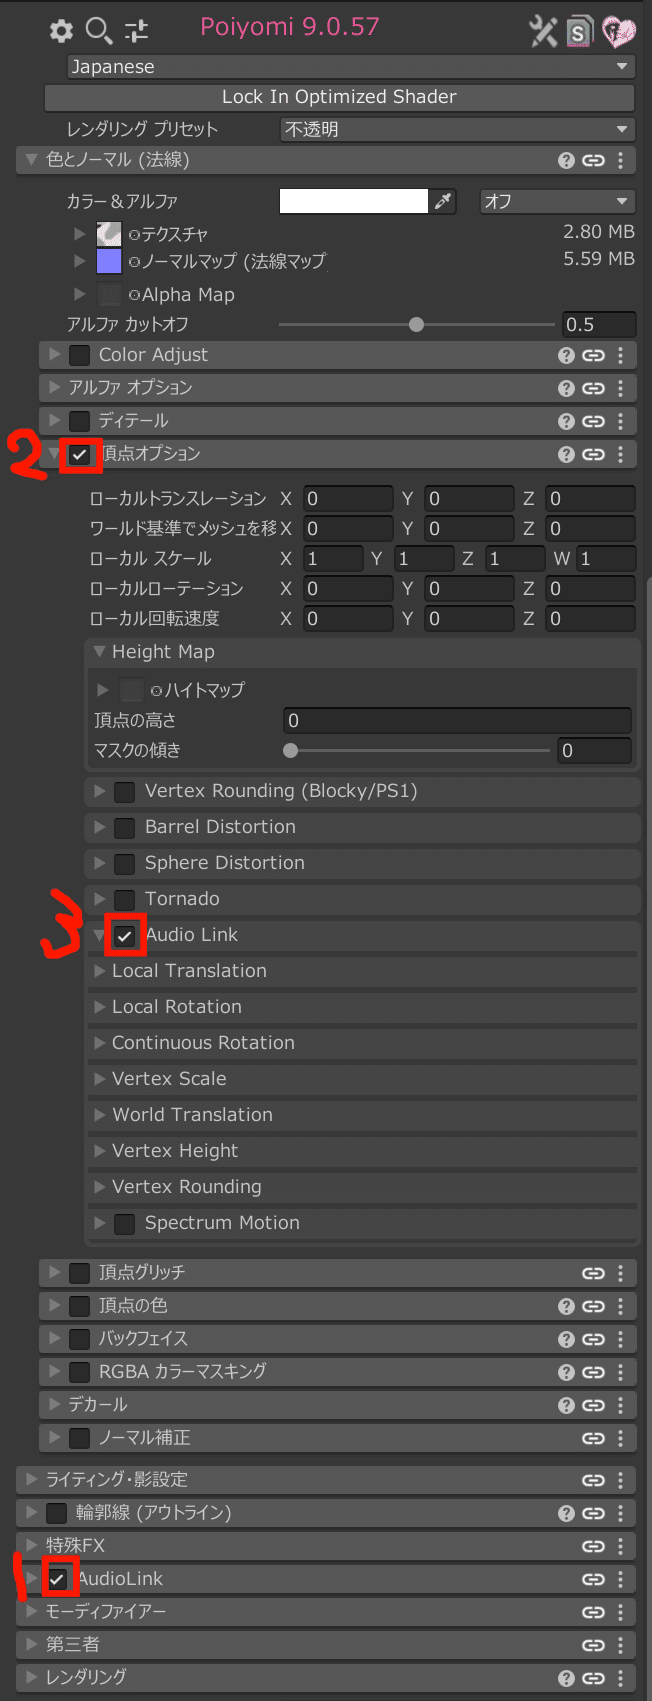
Task: Click the wrench tools icon
Action: (x=543, y=31)
